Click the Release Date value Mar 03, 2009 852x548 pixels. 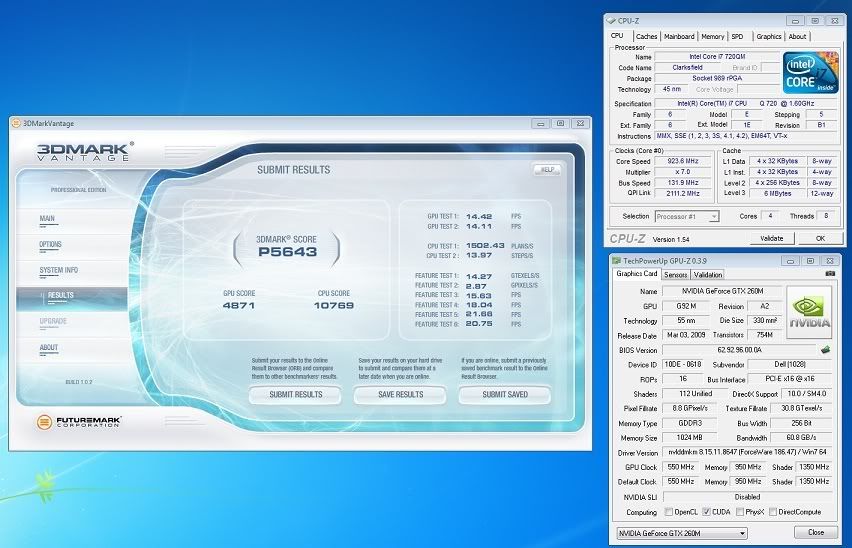[x=686, y=335]
